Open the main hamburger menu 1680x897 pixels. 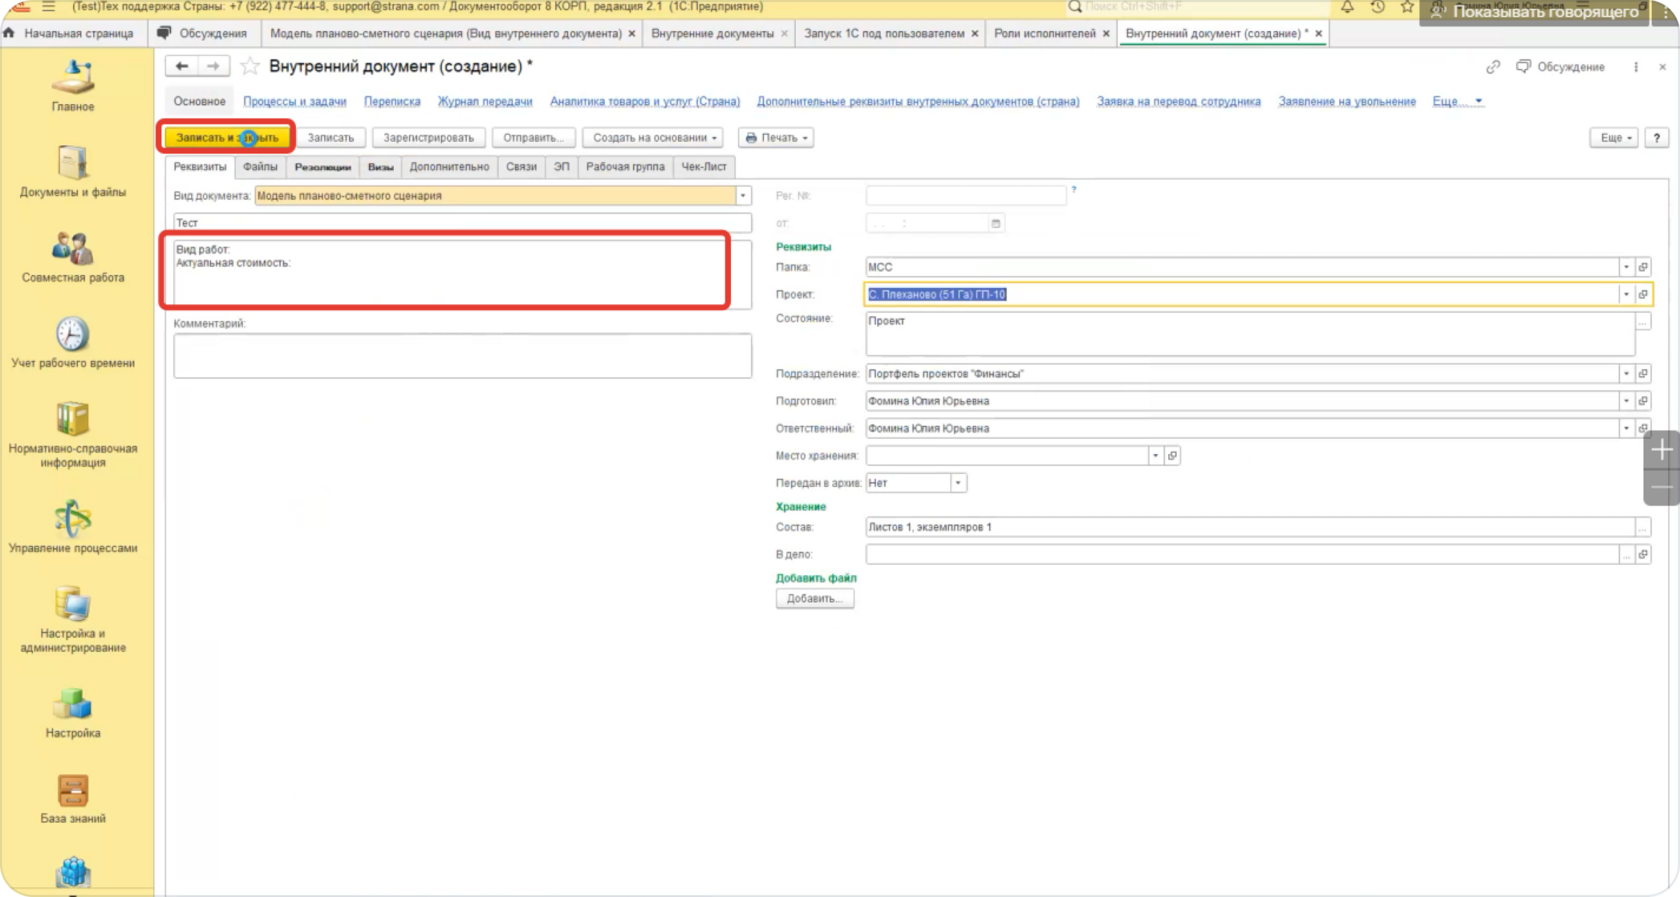(x=48, y=7)
